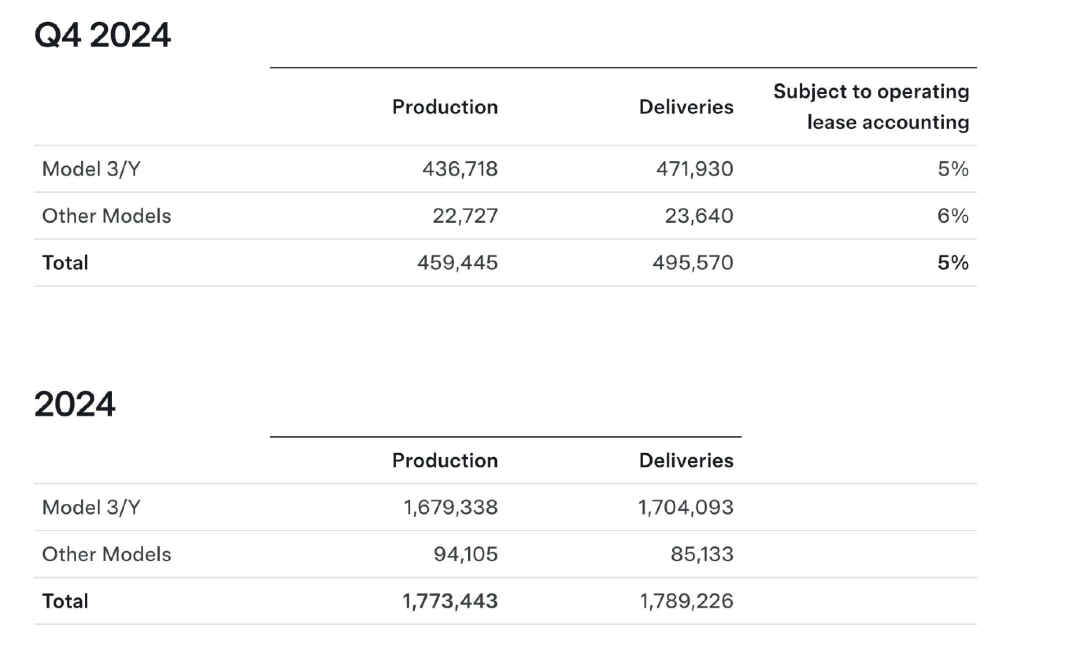Select the bold total production 1,773,443

pos(450,601)
